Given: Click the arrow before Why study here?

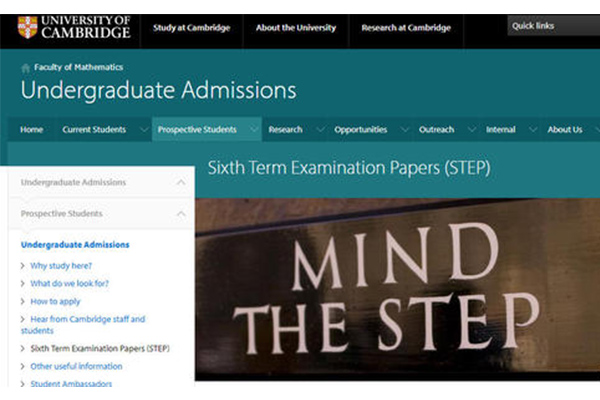Looking at the screenshot, I should pyautogui.click(x=23, y=266).
